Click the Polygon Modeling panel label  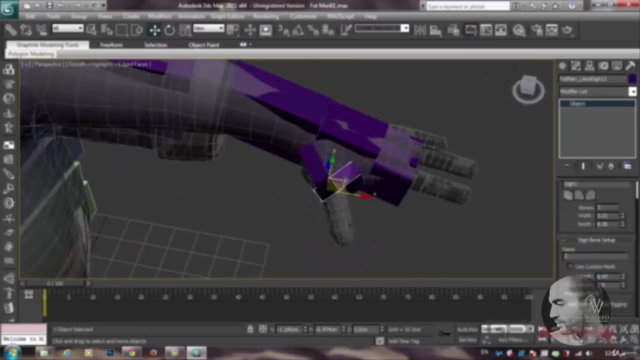click(31, 54)
